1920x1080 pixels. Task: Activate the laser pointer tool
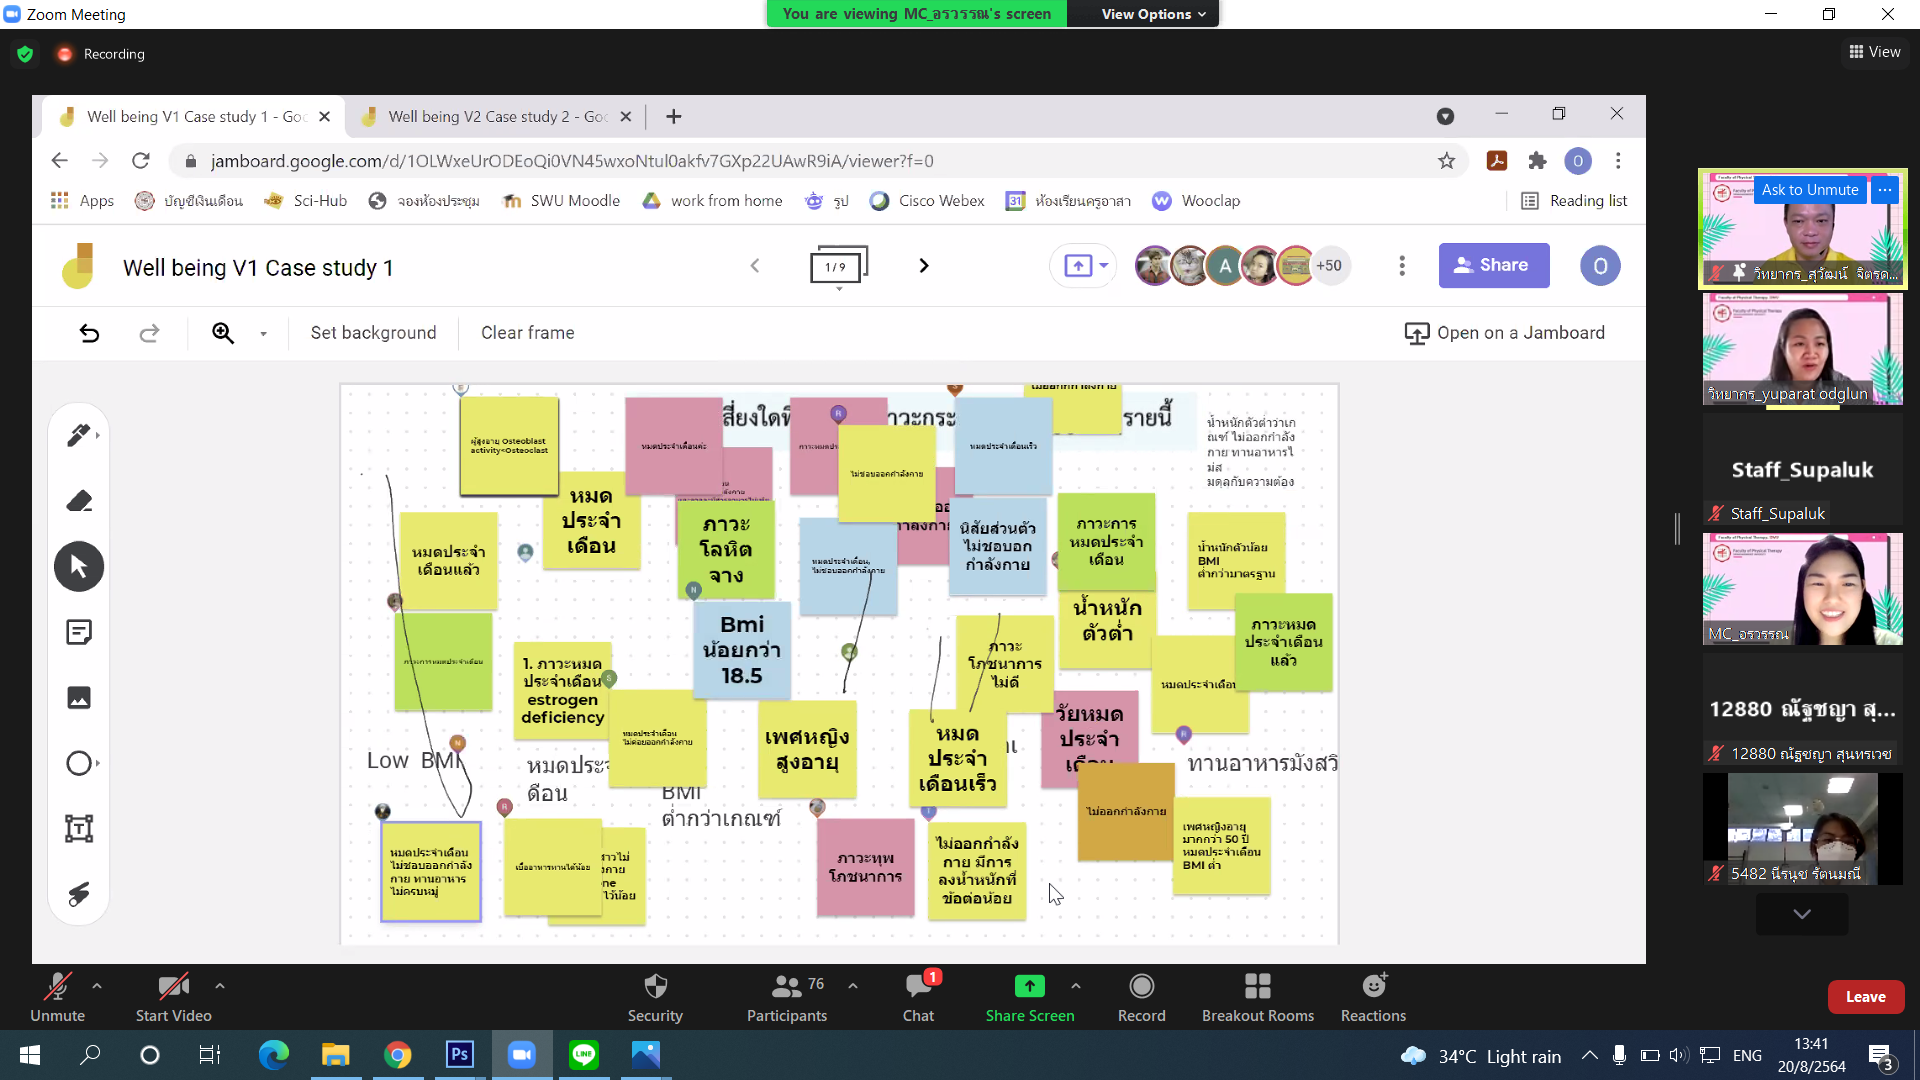(x=79, y=893)
